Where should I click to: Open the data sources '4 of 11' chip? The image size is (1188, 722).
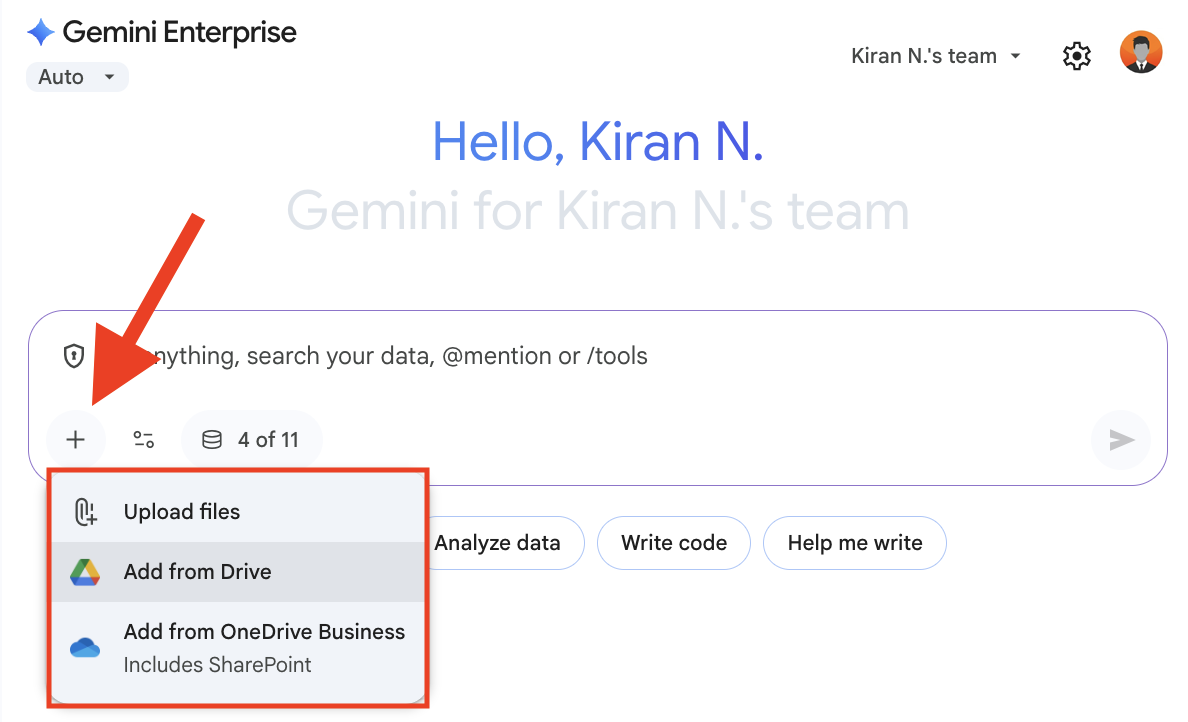(252, 439)
